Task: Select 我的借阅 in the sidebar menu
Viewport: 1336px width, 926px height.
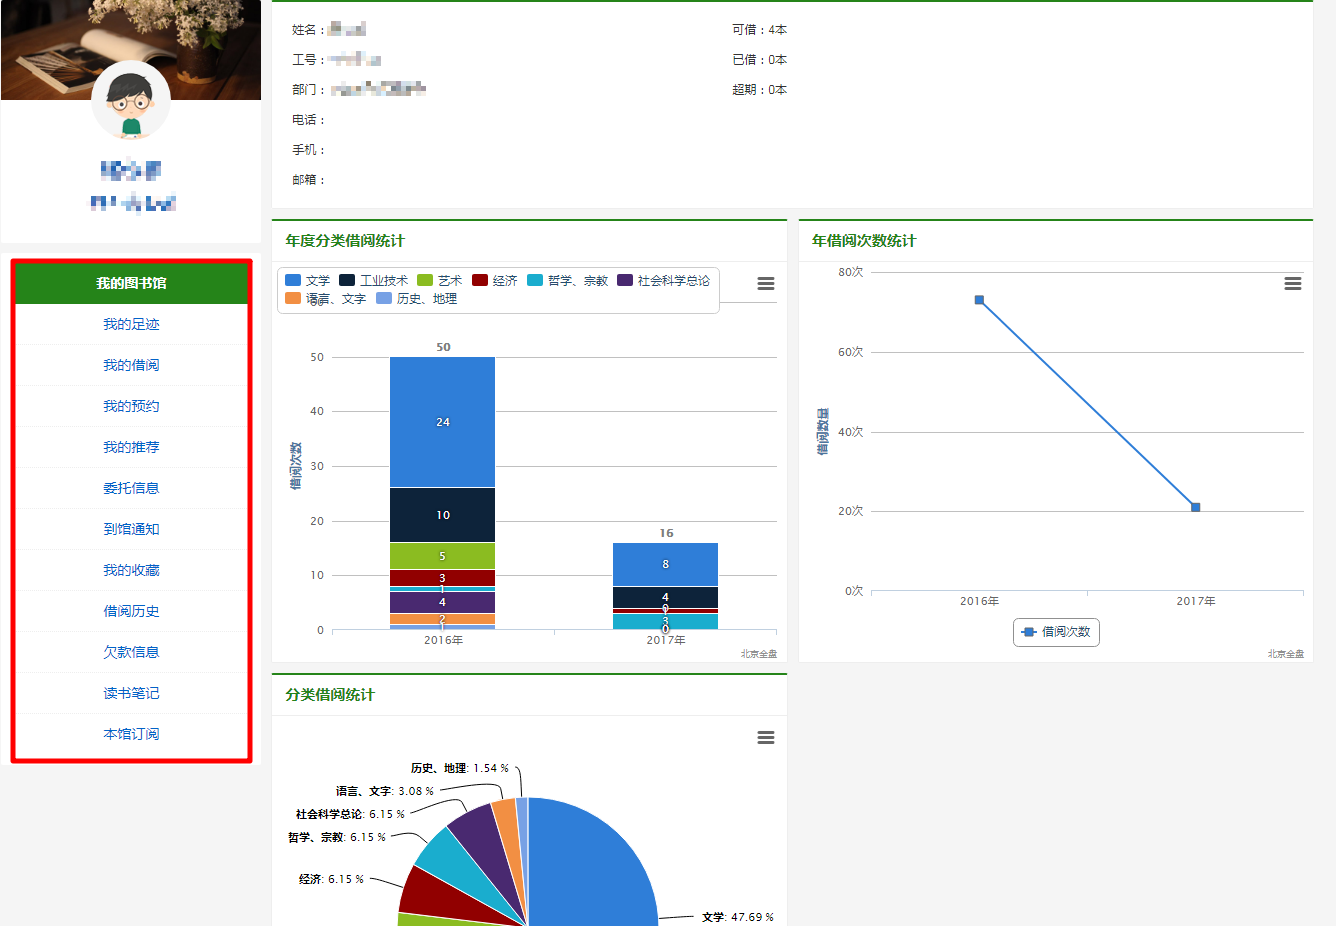Action: click(131, 365)
